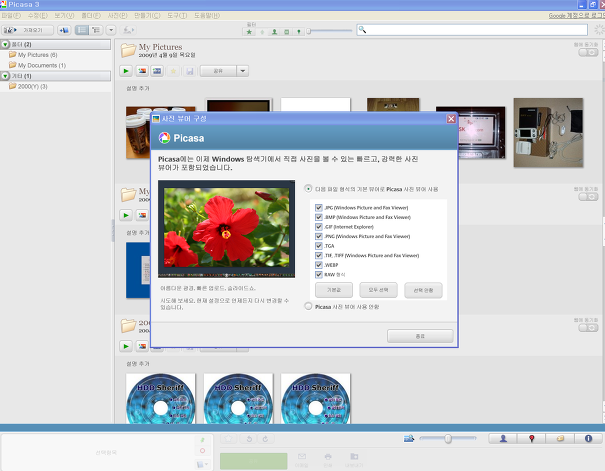Click the save disk icon in My Pictures header
Image resolution: width=605 pixels, height=471 pixels.
[189, 71]
